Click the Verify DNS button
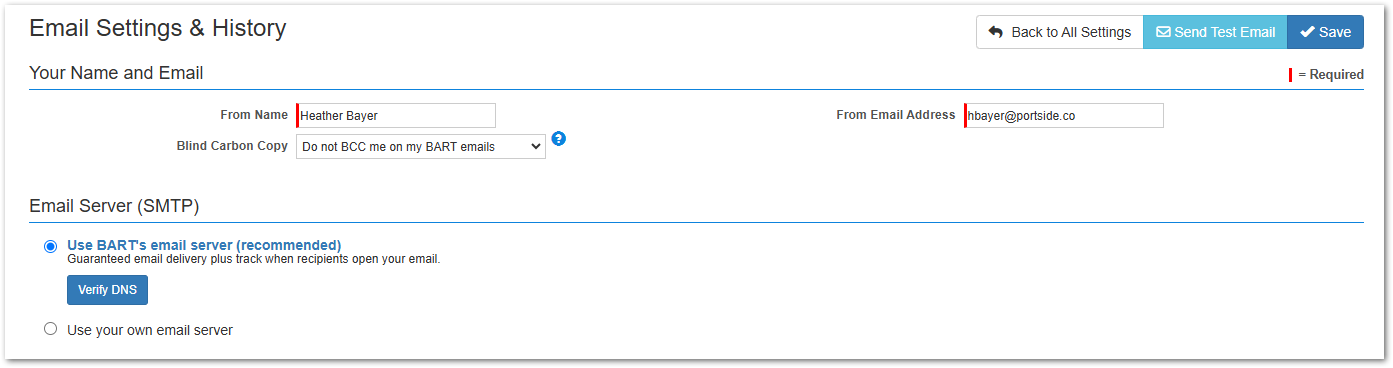 tap(107, 290)
